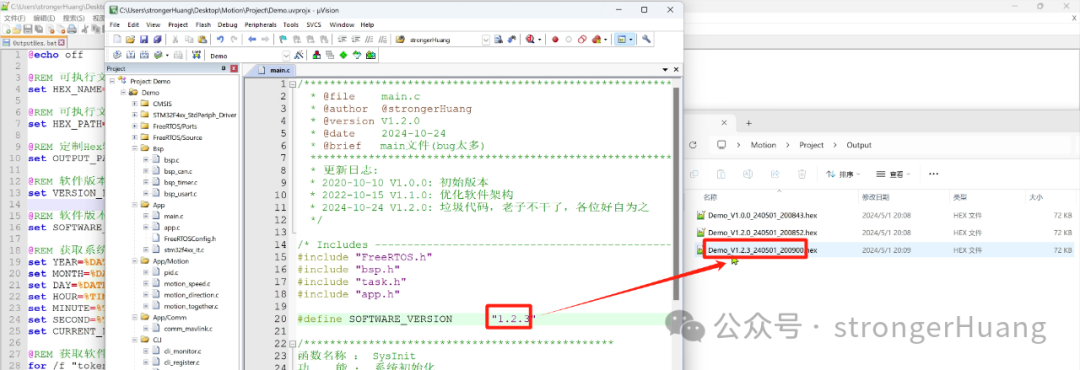Insert bookmark flag icon
Screen dimensions: 1080x370
[282, 39]
